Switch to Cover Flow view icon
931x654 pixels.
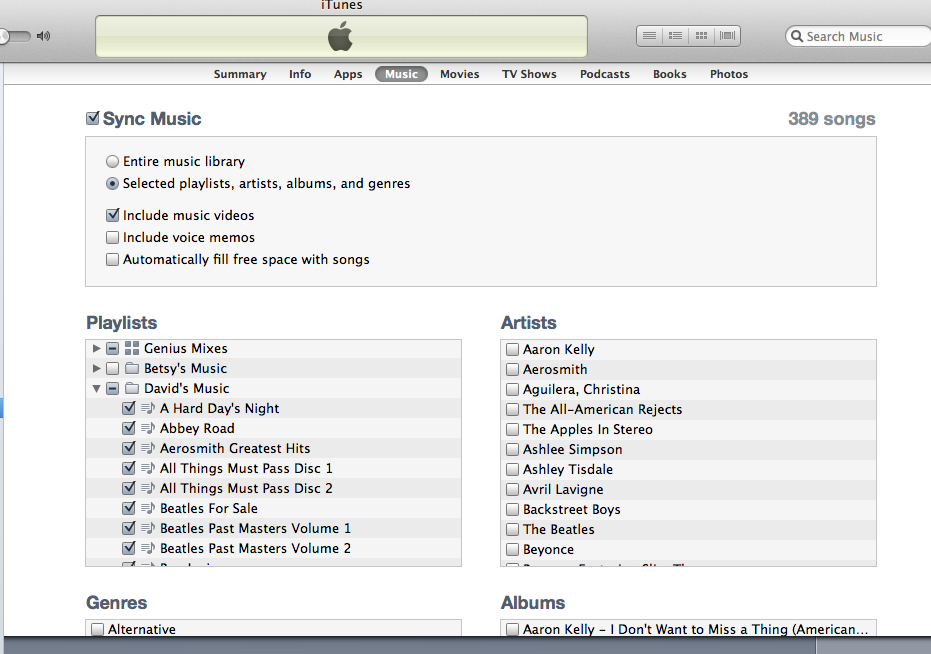pos(727,36)
